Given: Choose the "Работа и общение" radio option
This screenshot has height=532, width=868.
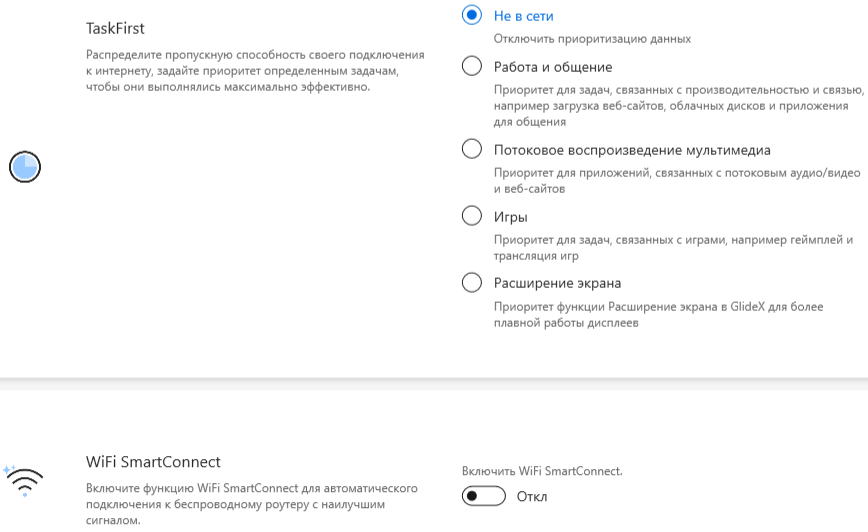Looking at the screenshot, I should 472,67.
